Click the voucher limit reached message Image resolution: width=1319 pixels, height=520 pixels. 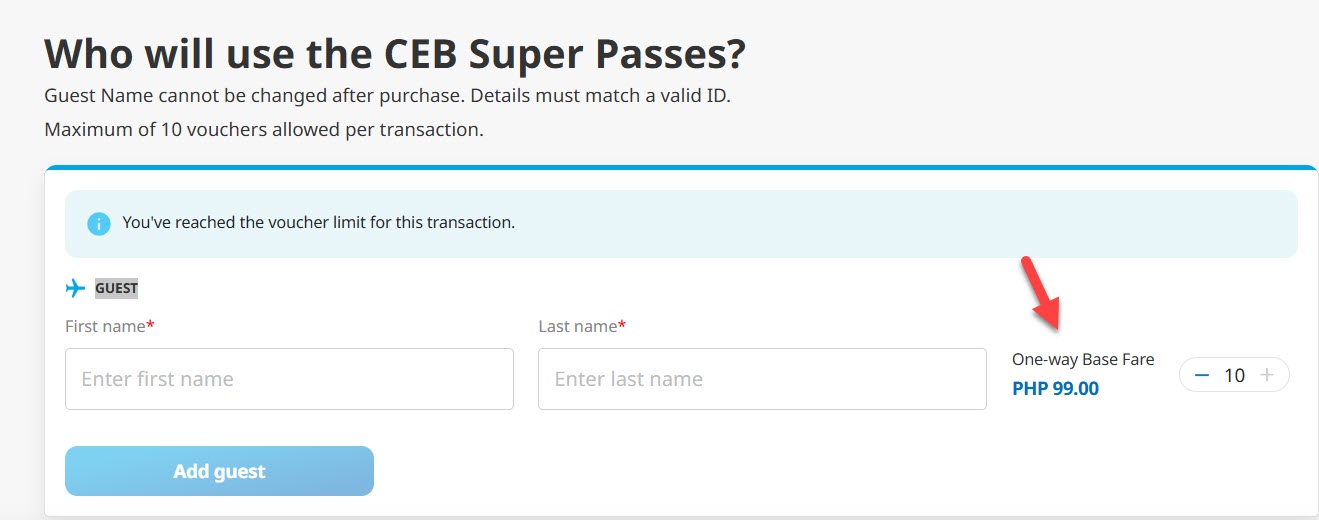pyautogui.click(x=318, y=222)
